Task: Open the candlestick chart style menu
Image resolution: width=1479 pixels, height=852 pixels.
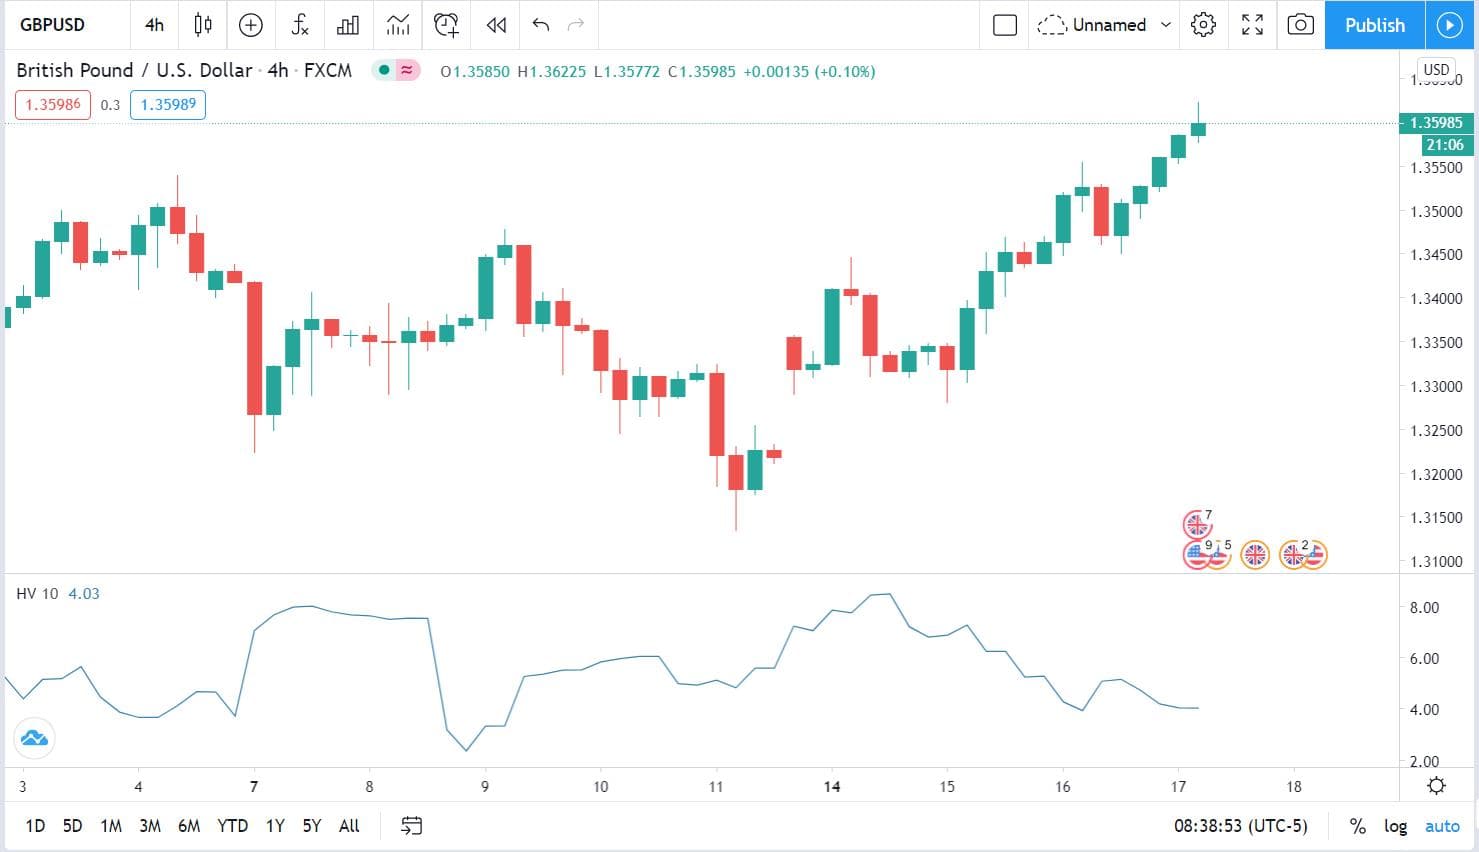Action: (x=203, y=25)
